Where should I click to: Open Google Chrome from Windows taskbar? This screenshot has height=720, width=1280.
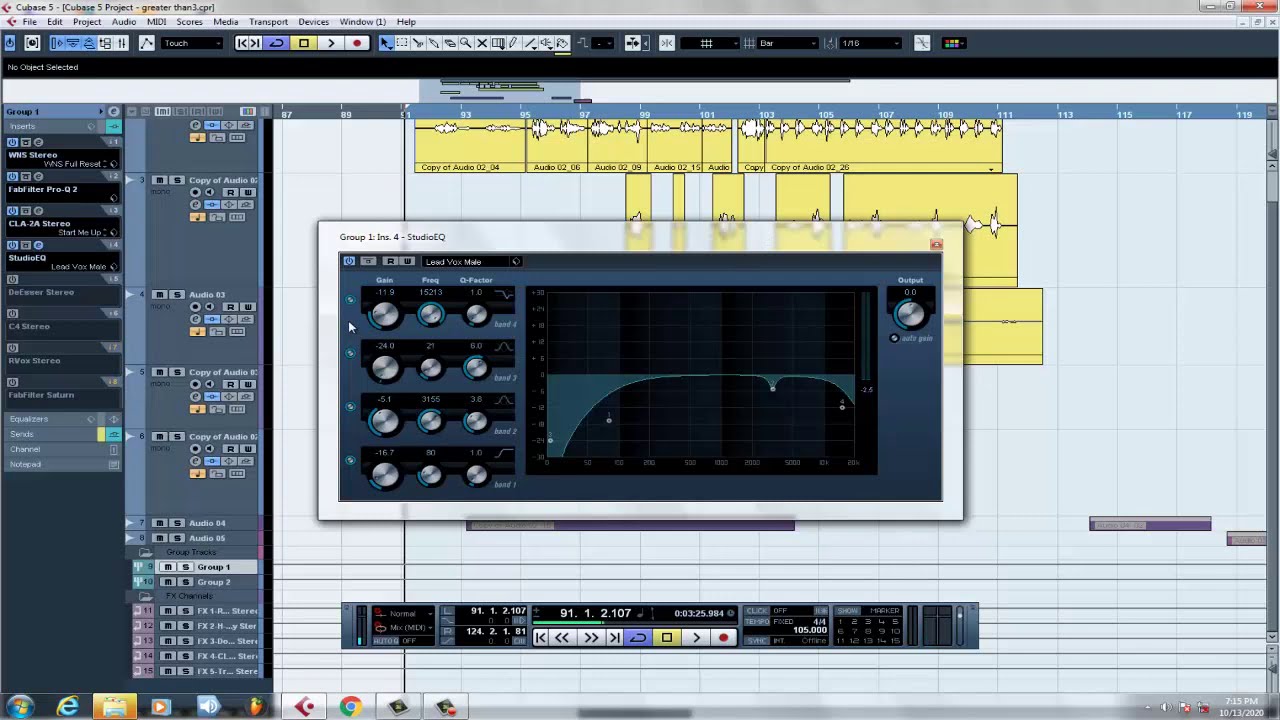click(x=350, y=707)
